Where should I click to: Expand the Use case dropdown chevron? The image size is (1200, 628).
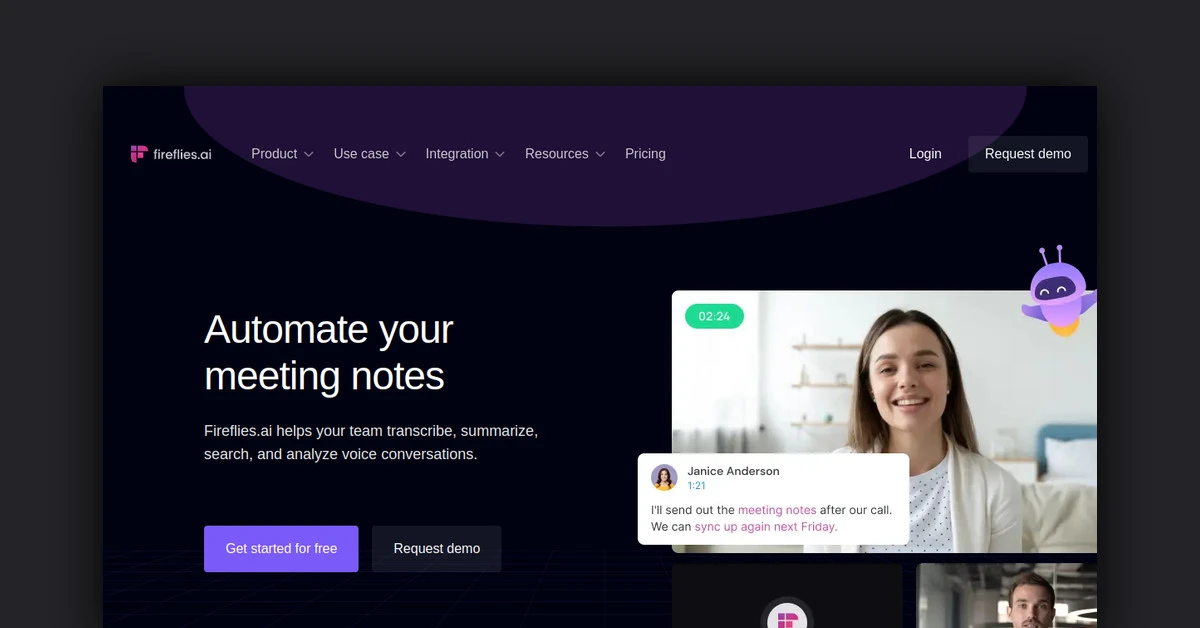(401, 155)
